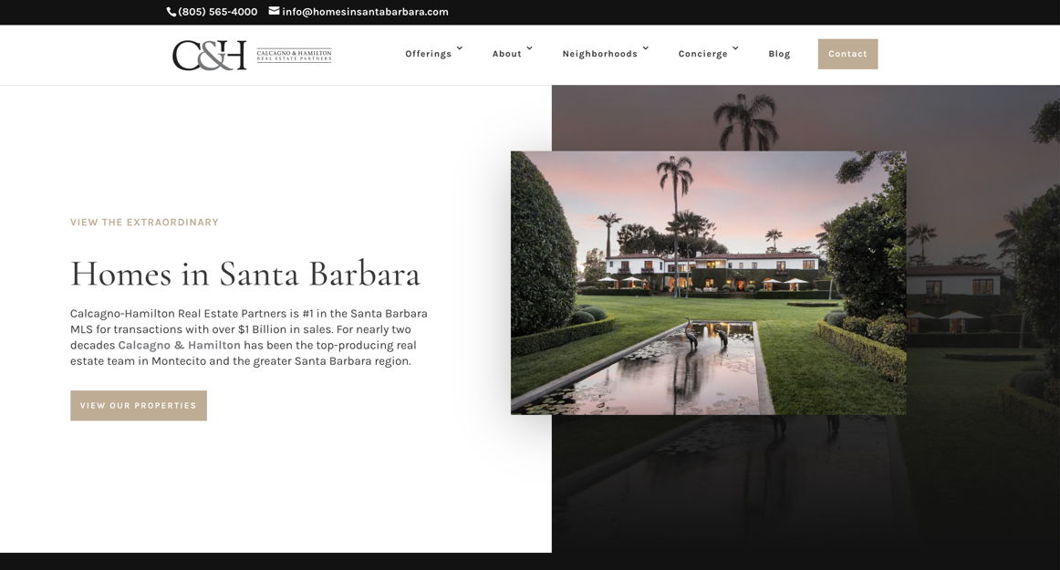The height and width of the screenshot is (570, 1060).
Task: Call the (805) 565-4000 number link
Action: coord(218,11)
